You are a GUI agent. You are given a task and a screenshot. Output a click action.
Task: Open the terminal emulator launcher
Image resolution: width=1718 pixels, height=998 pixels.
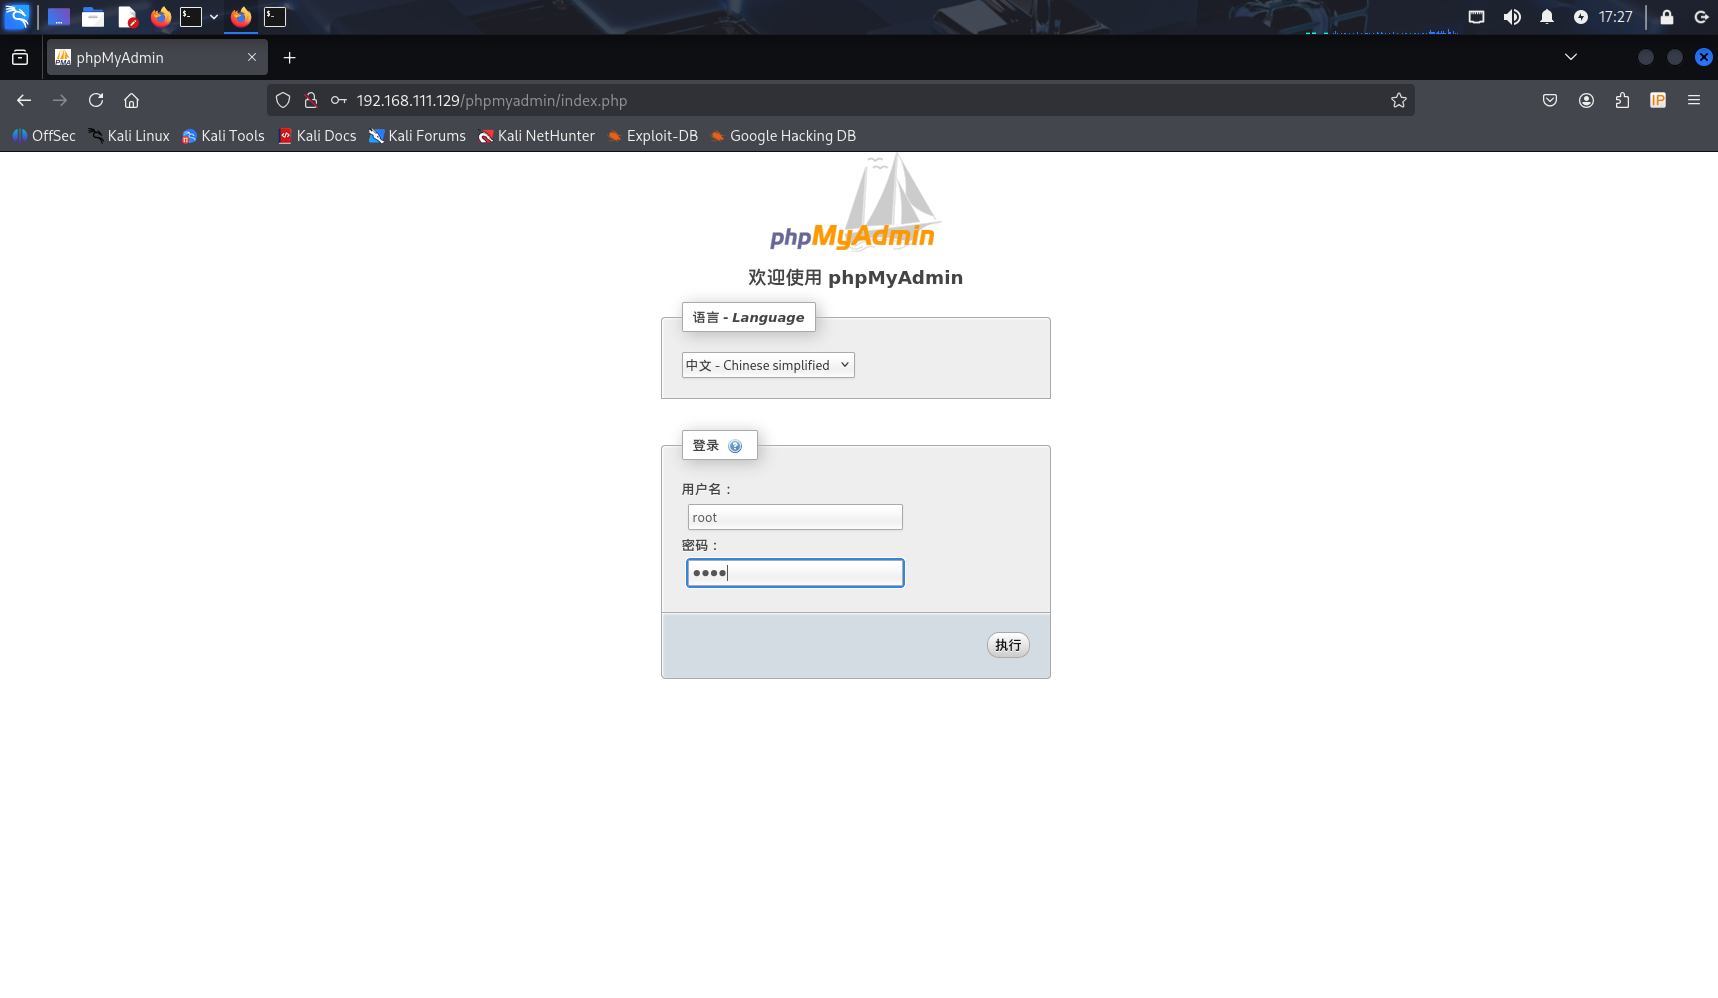191,17
